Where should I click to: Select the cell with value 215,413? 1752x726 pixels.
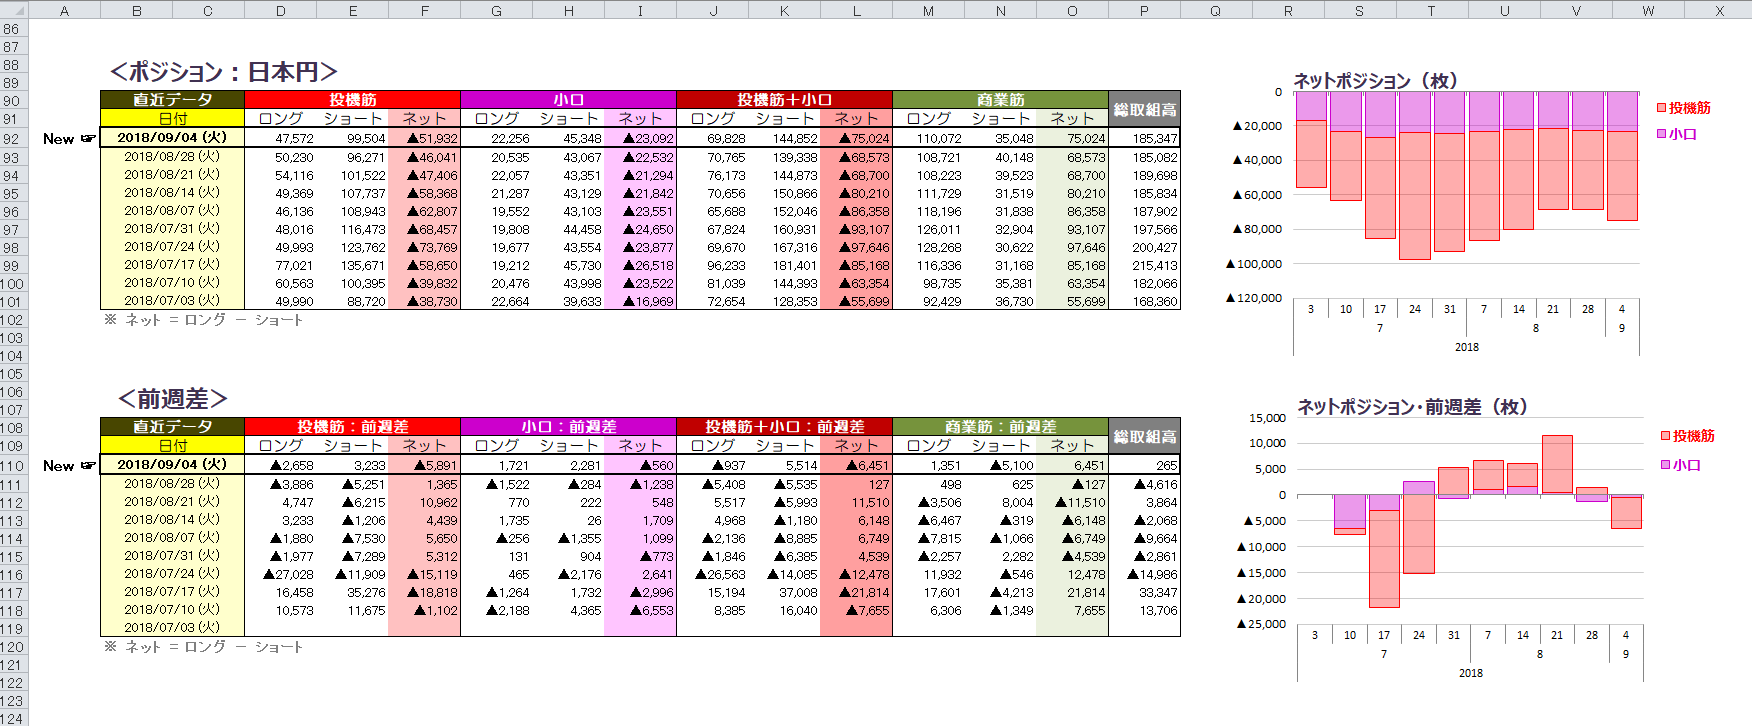pos(1144,265)
